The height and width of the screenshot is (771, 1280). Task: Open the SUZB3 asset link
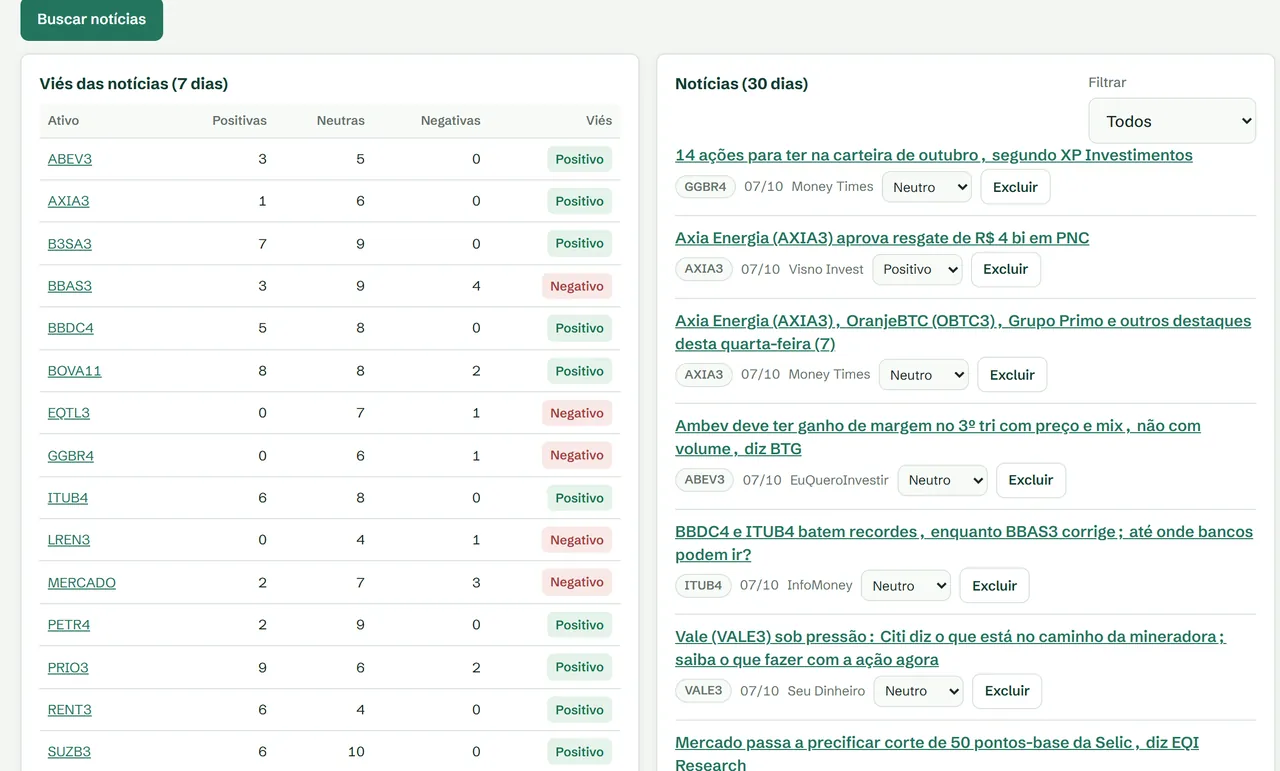point(69,752)
